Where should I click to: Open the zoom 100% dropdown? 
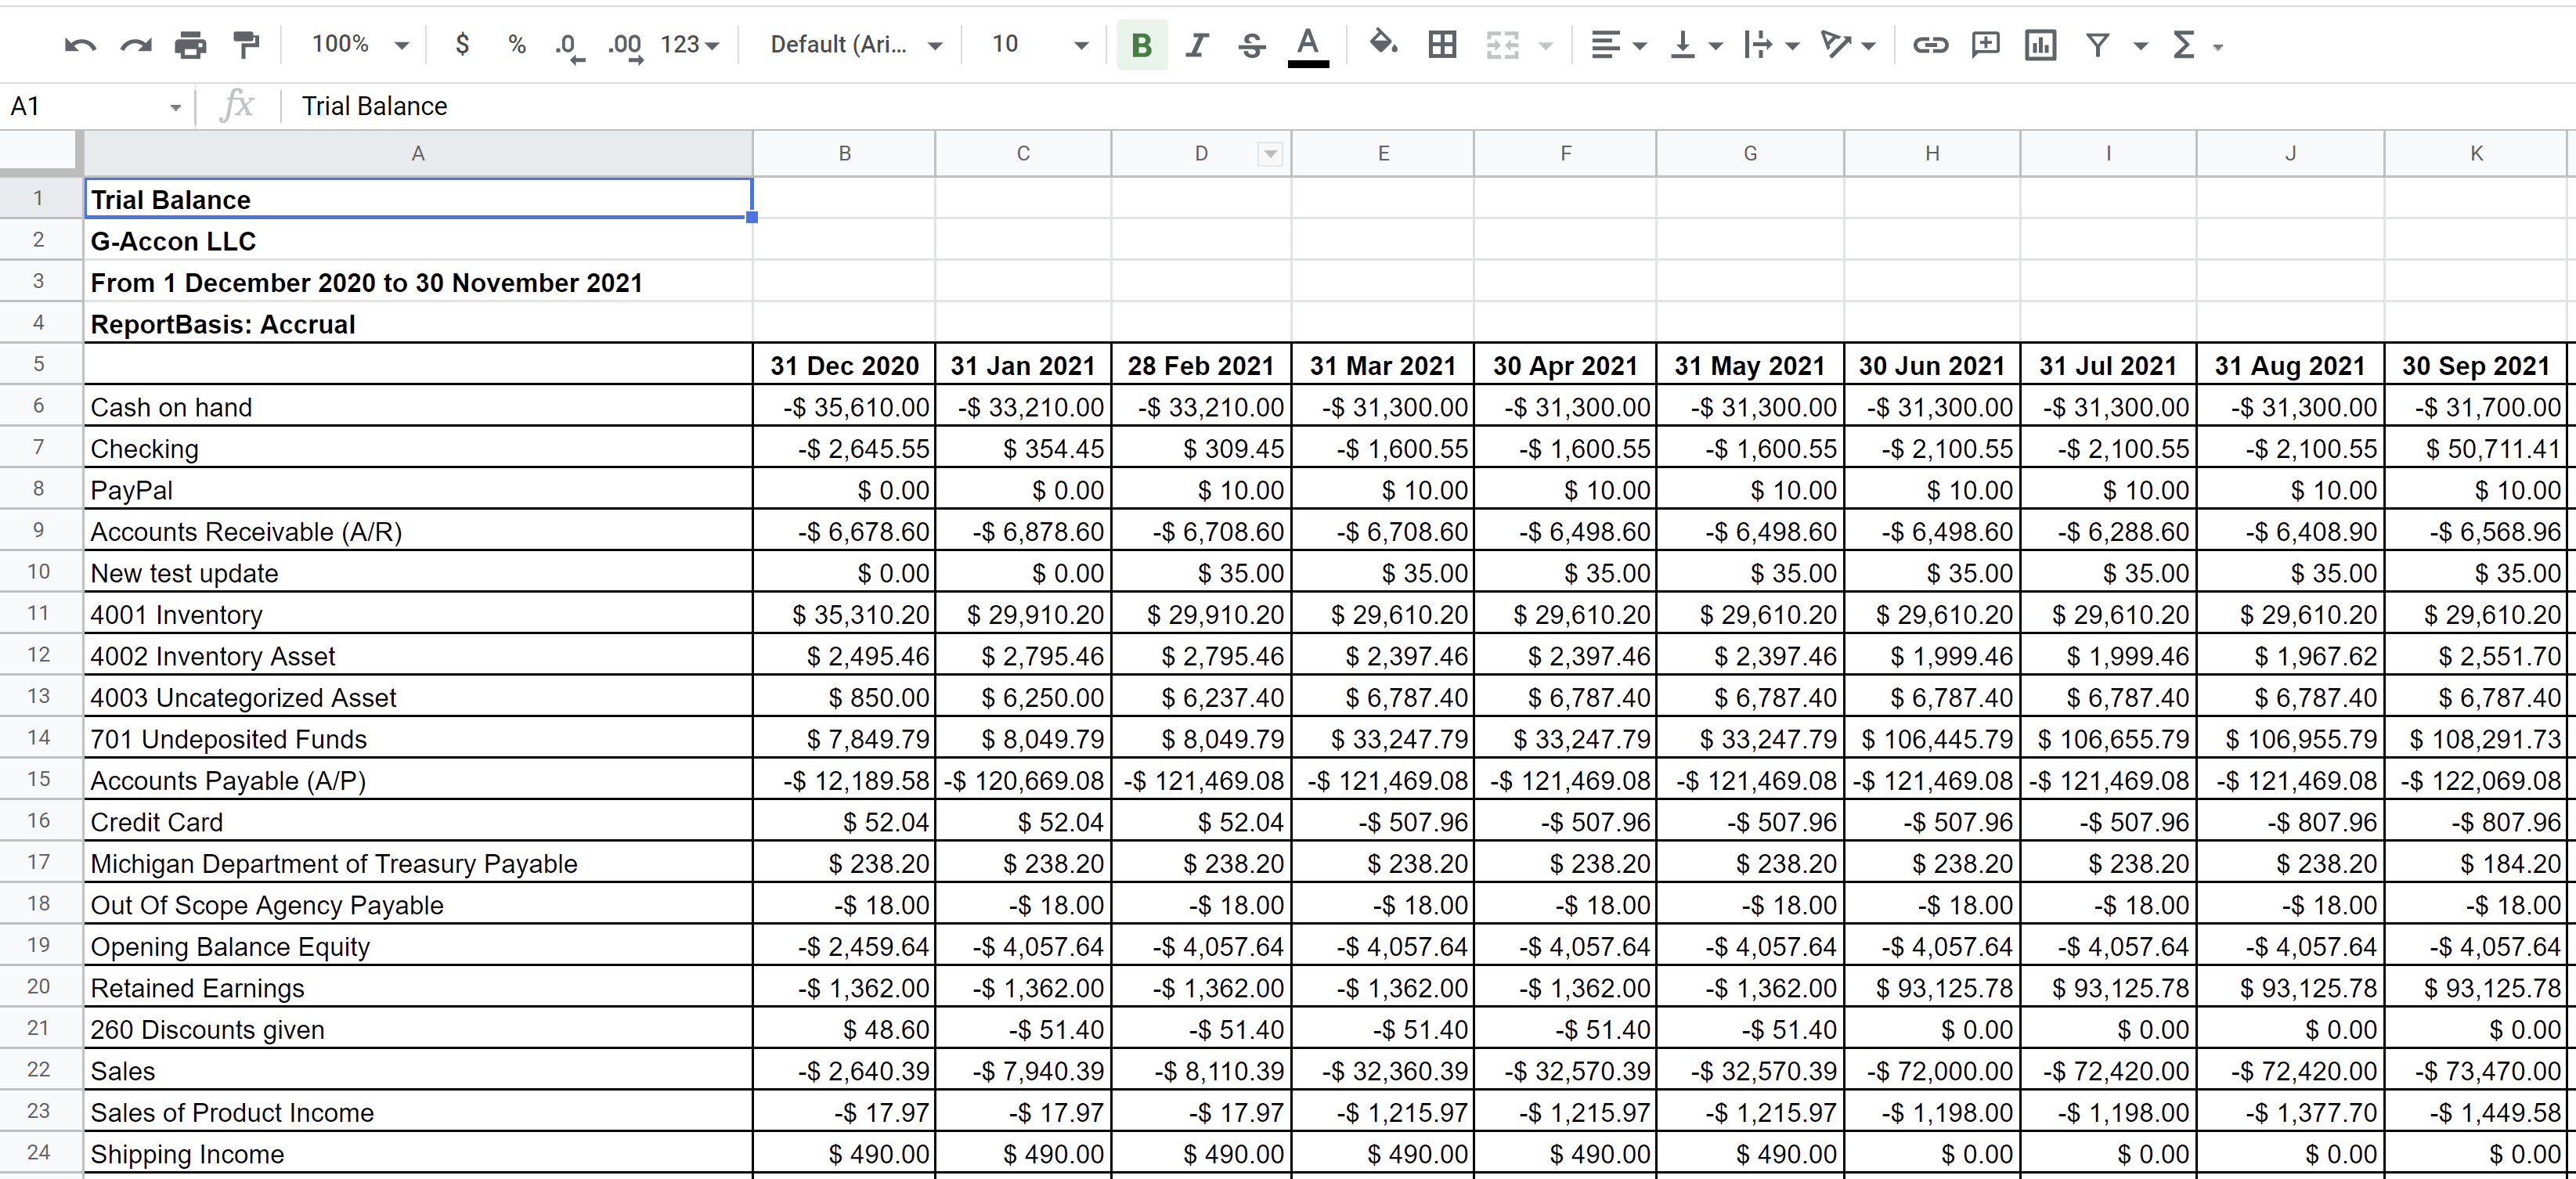tap(360, 44)
